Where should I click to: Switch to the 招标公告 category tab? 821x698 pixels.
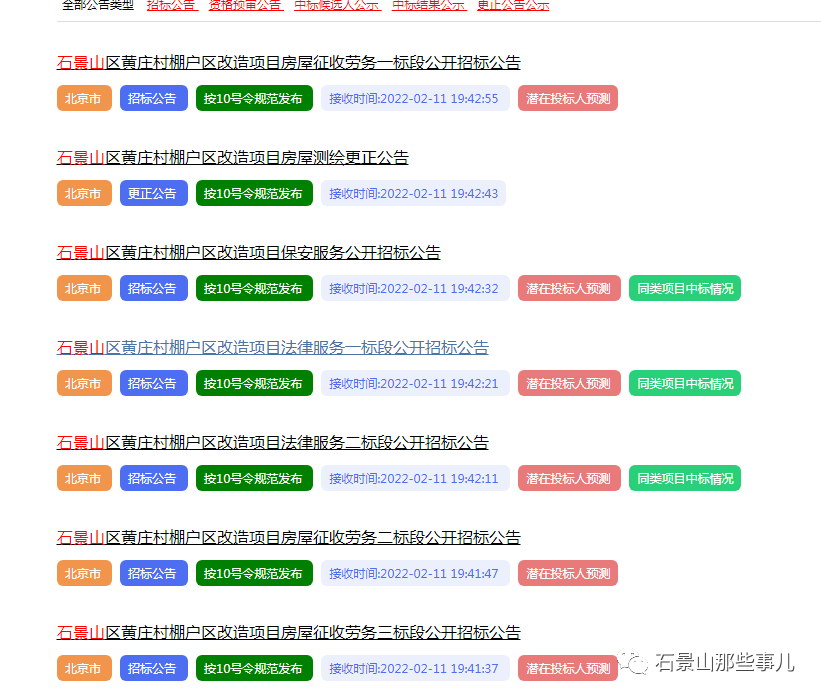pyautogui.click(x=170, y=6)
